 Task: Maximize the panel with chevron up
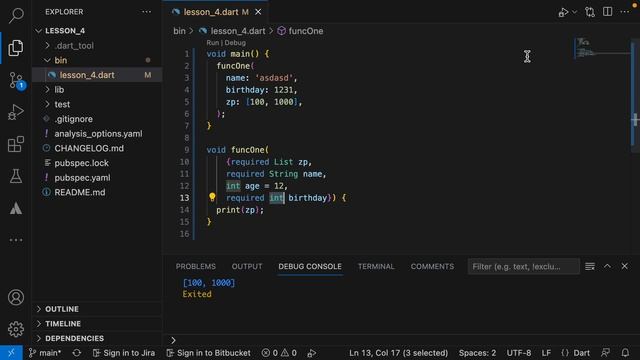click(607, 266)
